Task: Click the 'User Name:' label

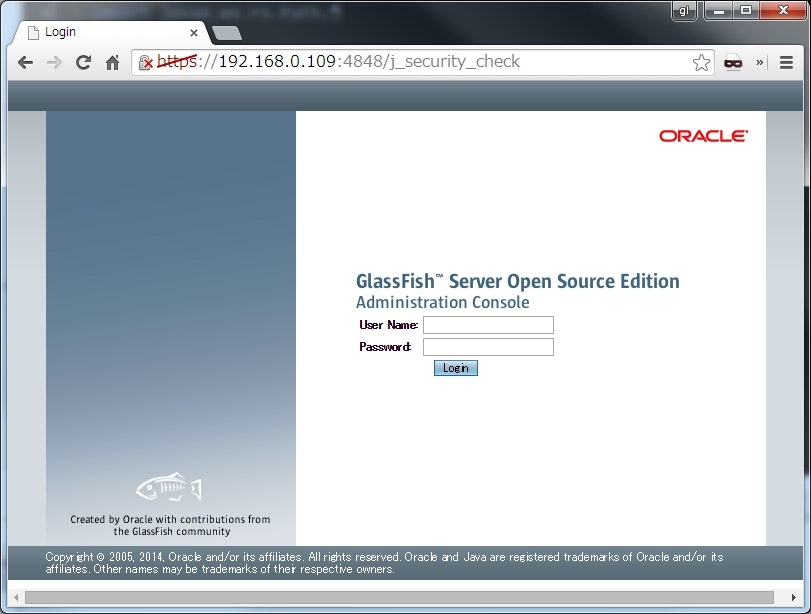Action: pyautogui.click(x=388, y=325)
